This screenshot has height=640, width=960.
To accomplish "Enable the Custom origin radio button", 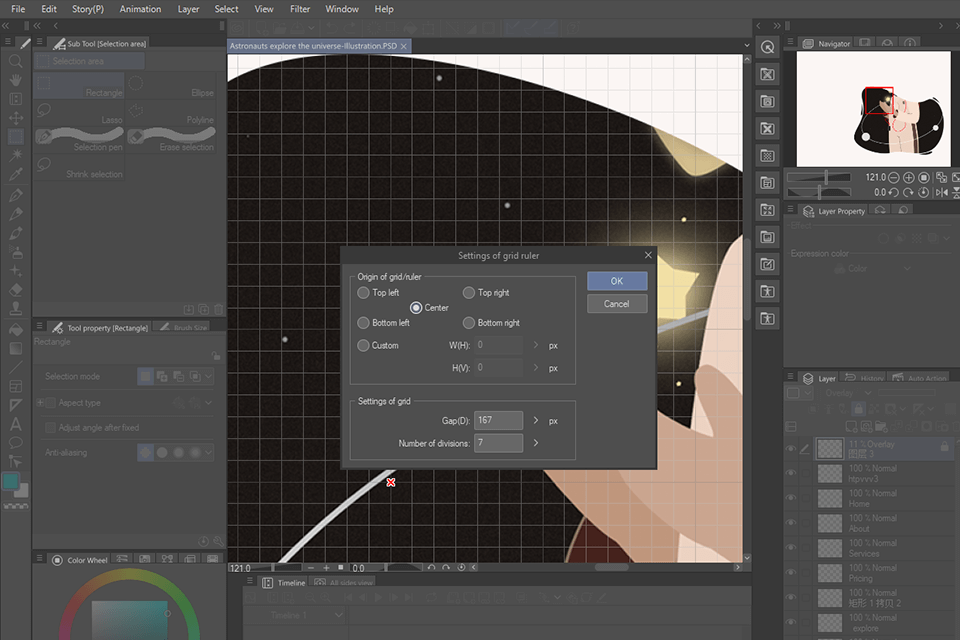I will tap(363, 345).
